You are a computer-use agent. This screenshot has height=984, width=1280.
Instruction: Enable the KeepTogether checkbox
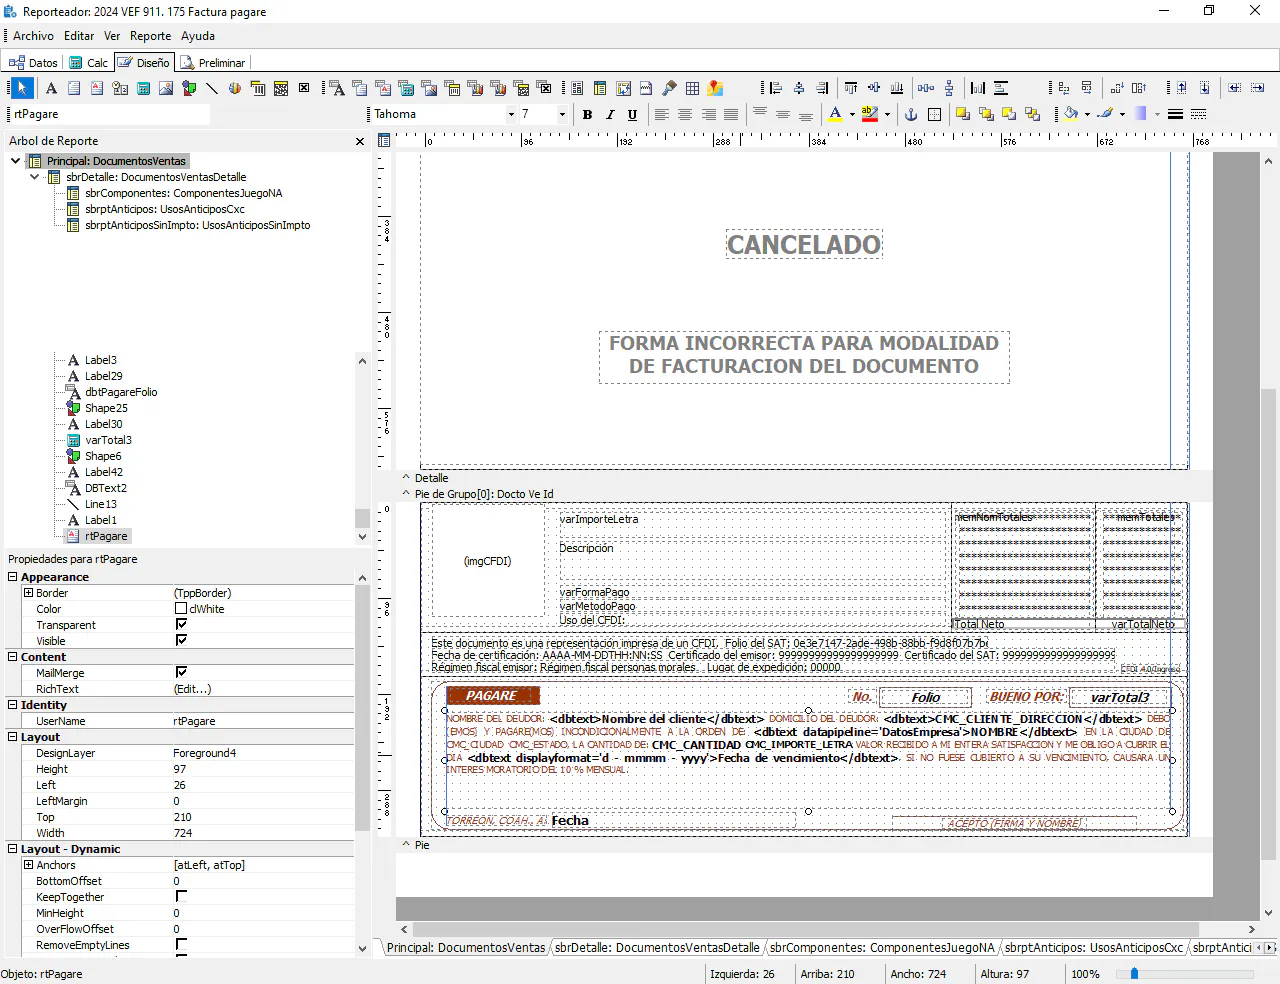point(181,896)
